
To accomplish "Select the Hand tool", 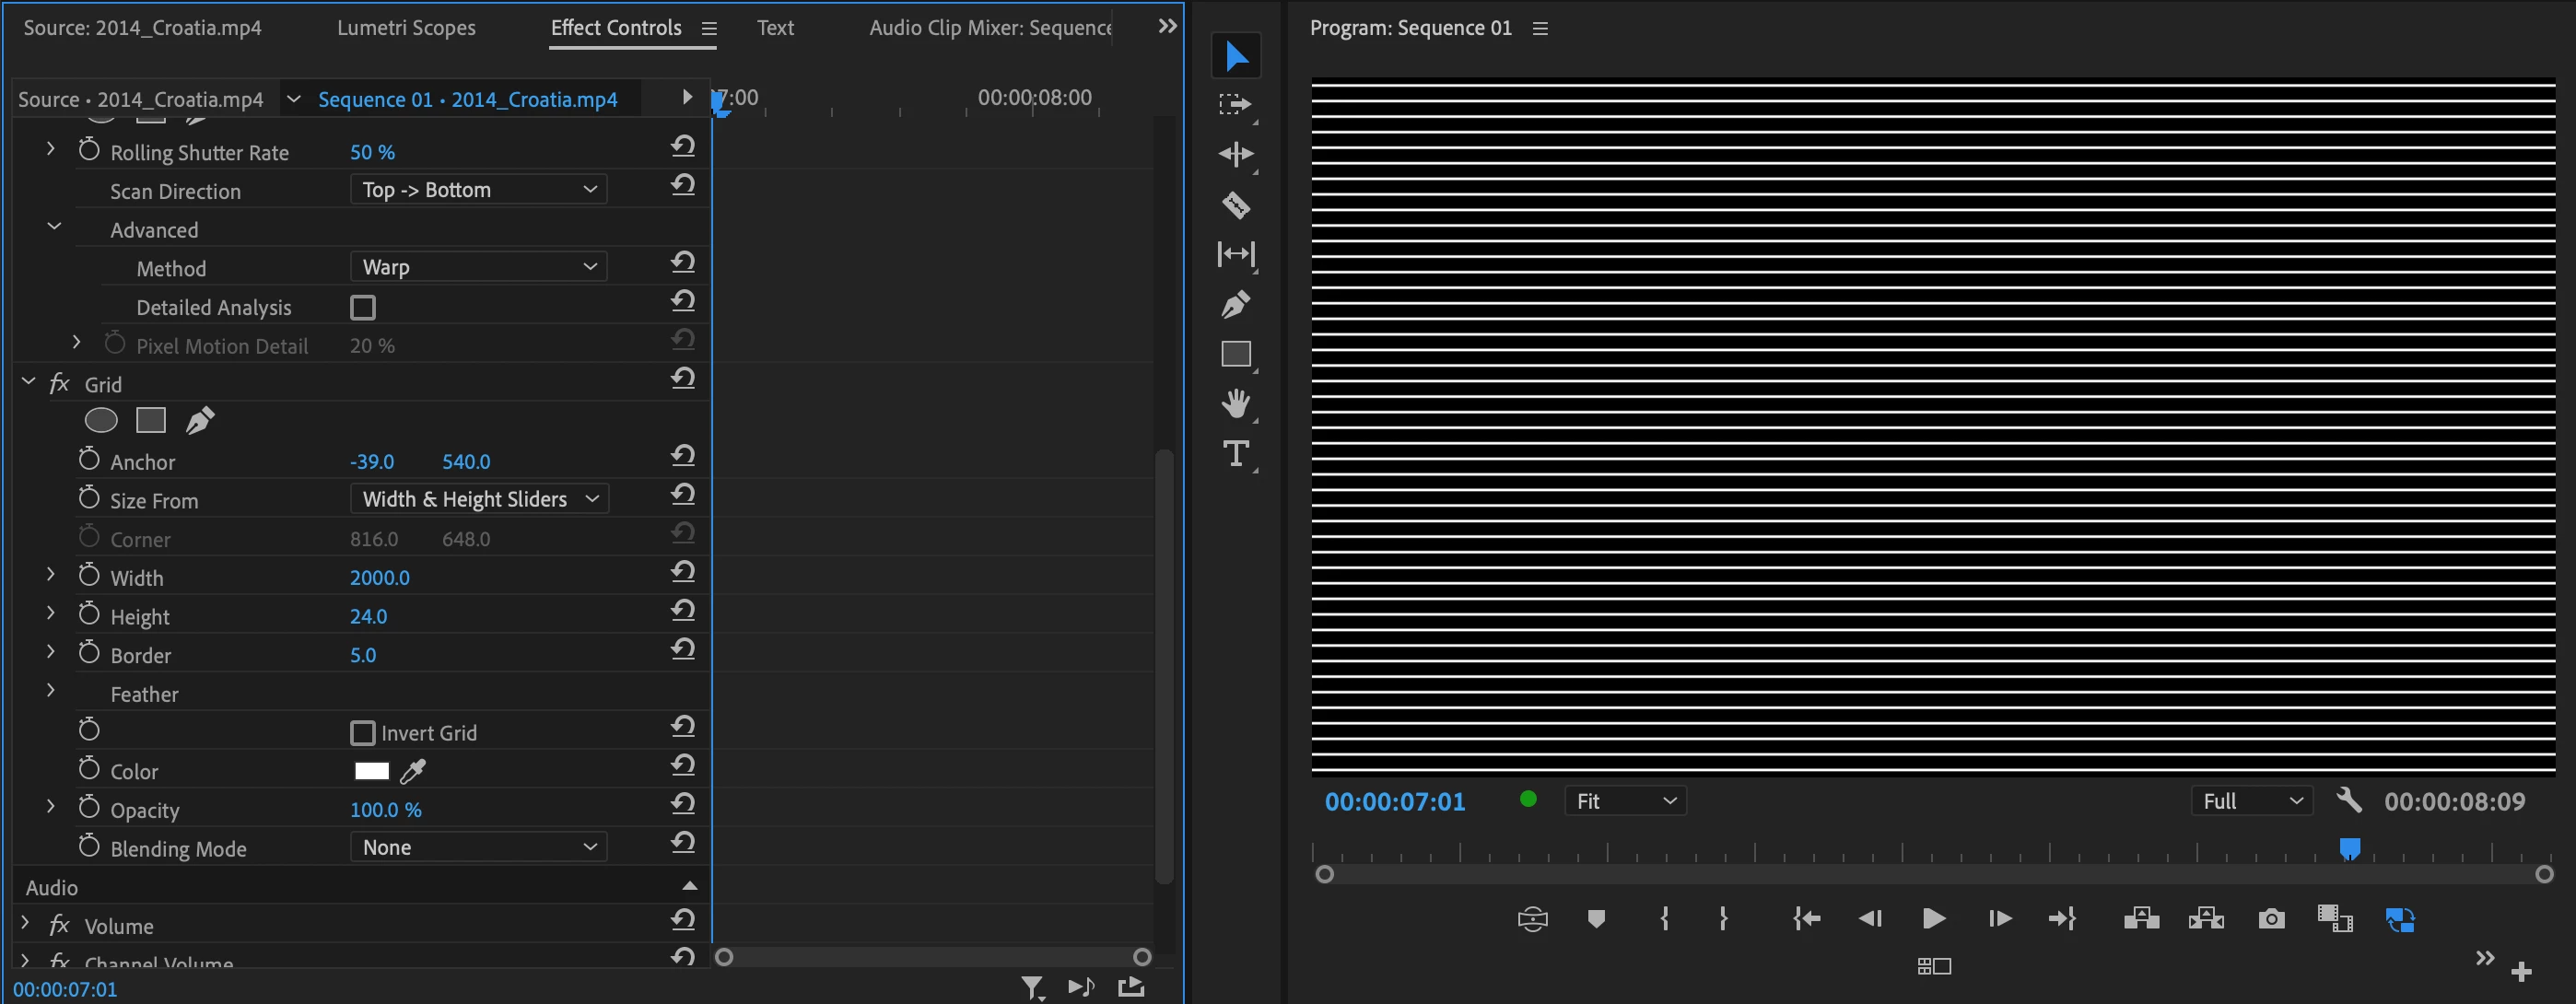I will click(1236, 404).
